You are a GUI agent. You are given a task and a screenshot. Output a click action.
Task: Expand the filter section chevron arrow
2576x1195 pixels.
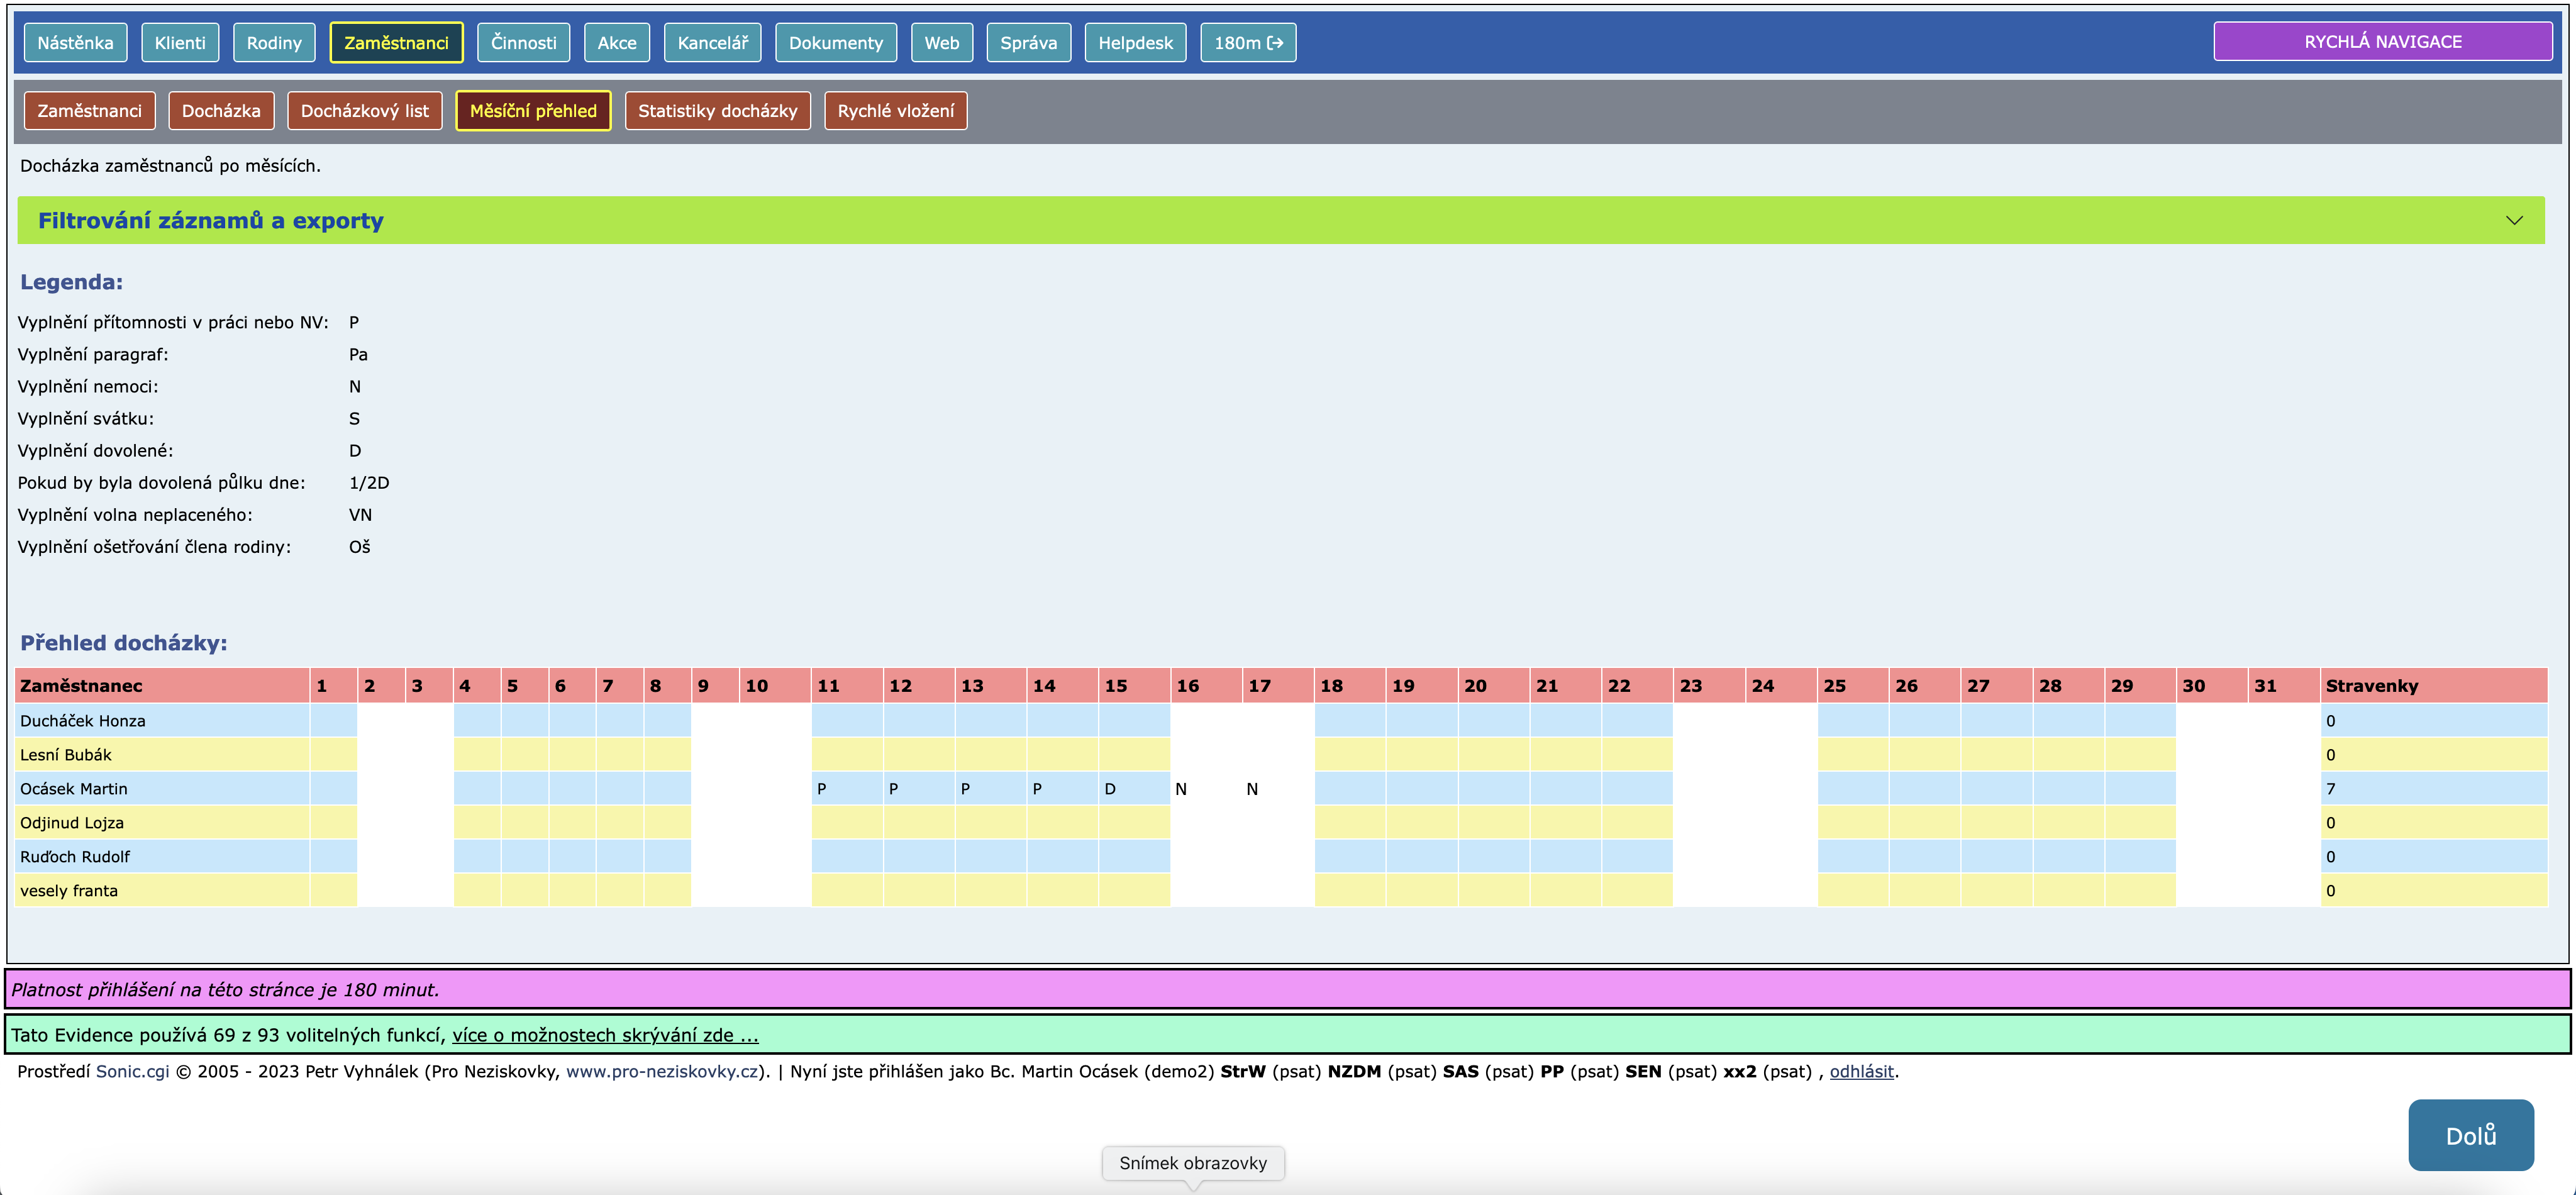pyautogui.click(x=2513, y=220)
